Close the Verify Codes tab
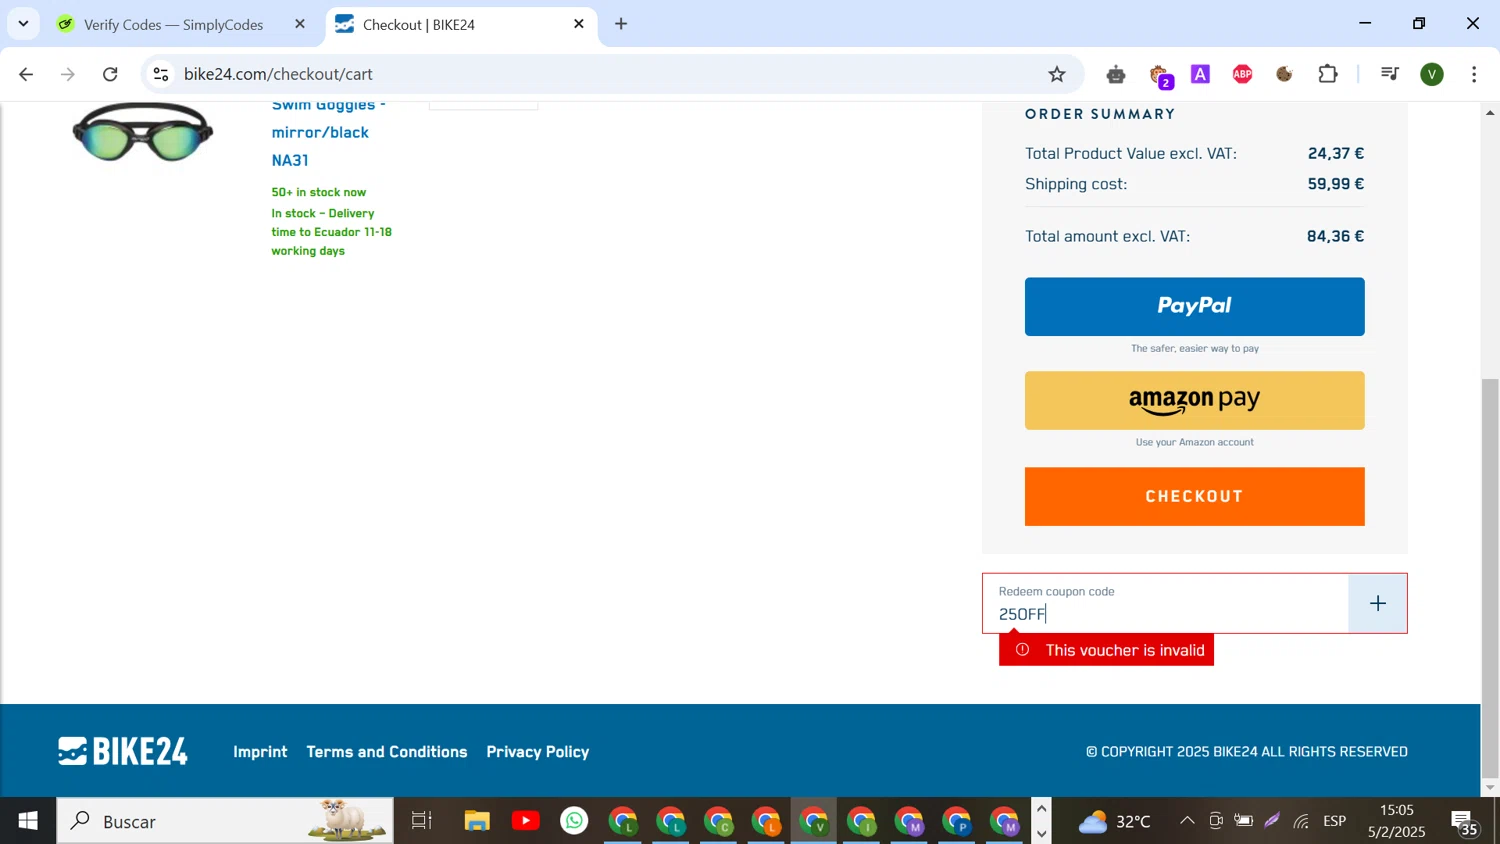This screenshot has height=844, width=1500. pos(299,24)
